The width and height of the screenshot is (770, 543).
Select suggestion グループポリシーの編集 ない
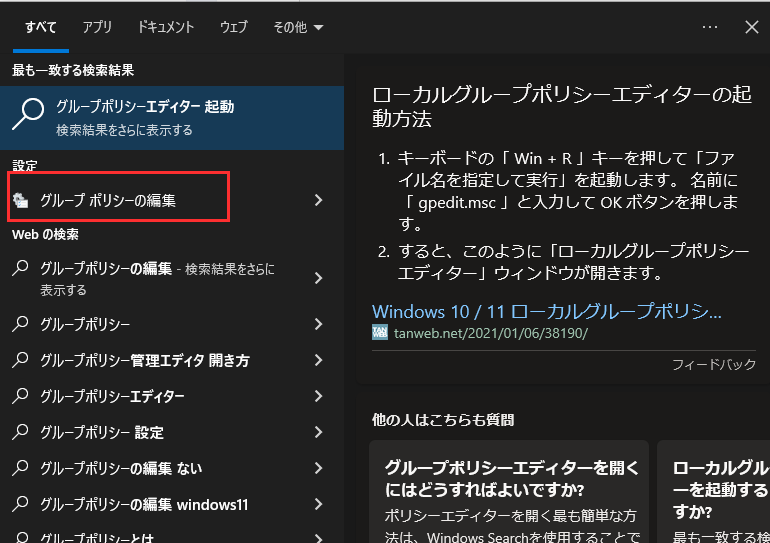coord(172,468)
